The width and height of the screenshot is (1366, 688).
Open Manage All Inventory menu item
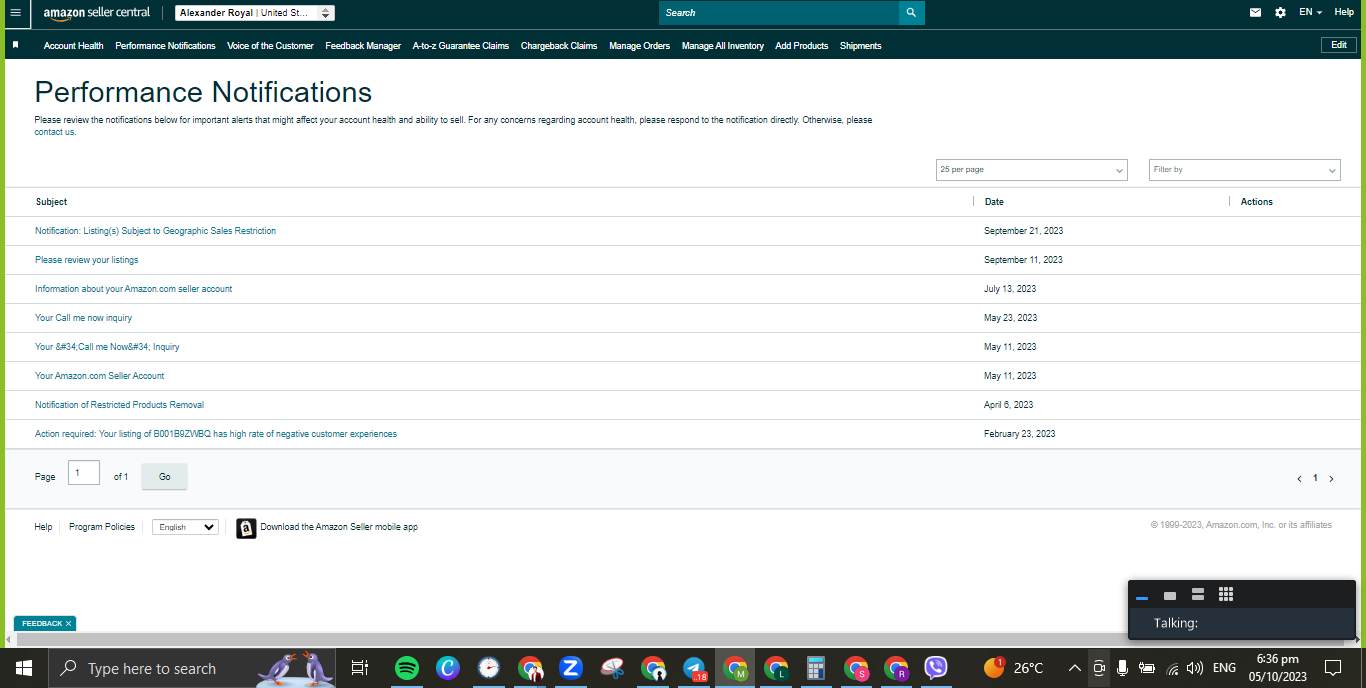(723, 46)
